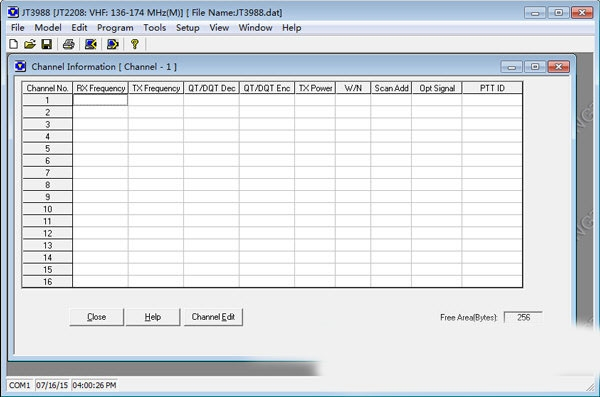Select the RX Frequency cell of channel 1

(100, 100)
